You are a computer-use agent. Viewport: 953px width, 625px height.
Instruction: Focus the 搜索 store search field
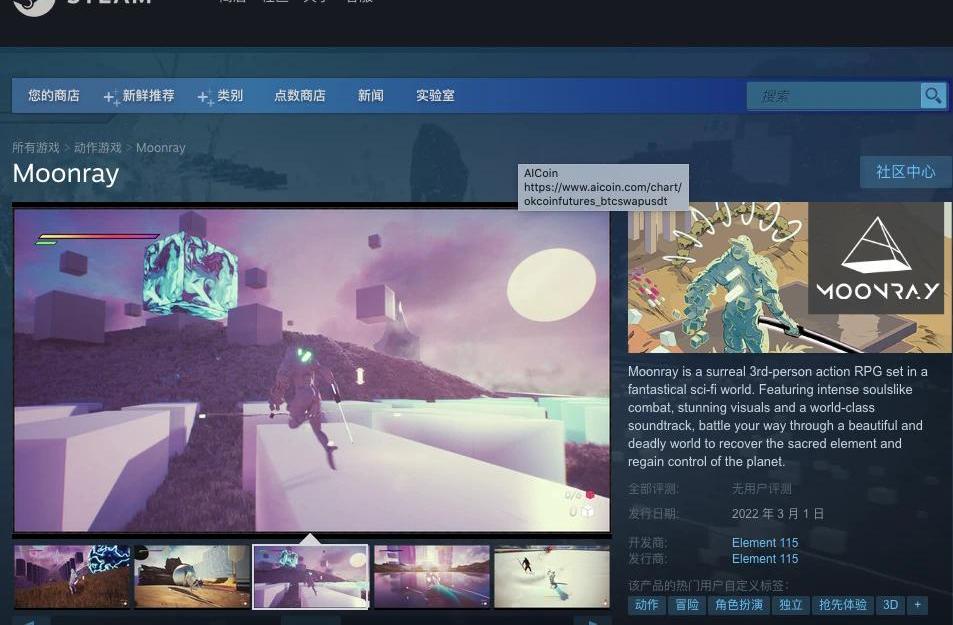[x=833, y=96]
